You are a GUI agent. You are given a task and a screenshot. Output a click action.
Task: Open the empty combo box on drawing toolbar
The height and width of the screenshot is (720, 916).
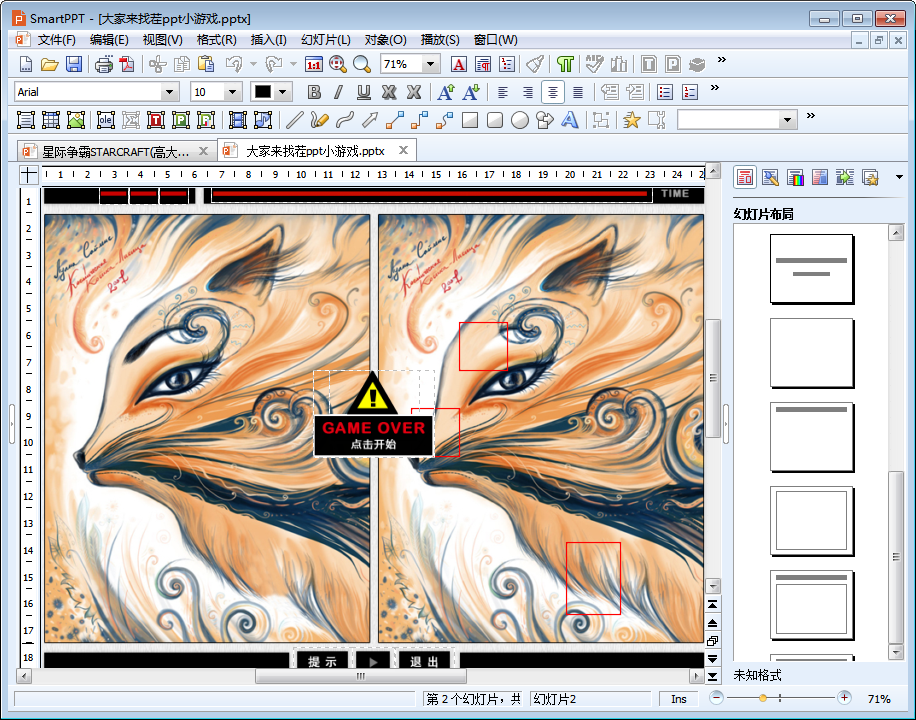[x=738, y=120]
